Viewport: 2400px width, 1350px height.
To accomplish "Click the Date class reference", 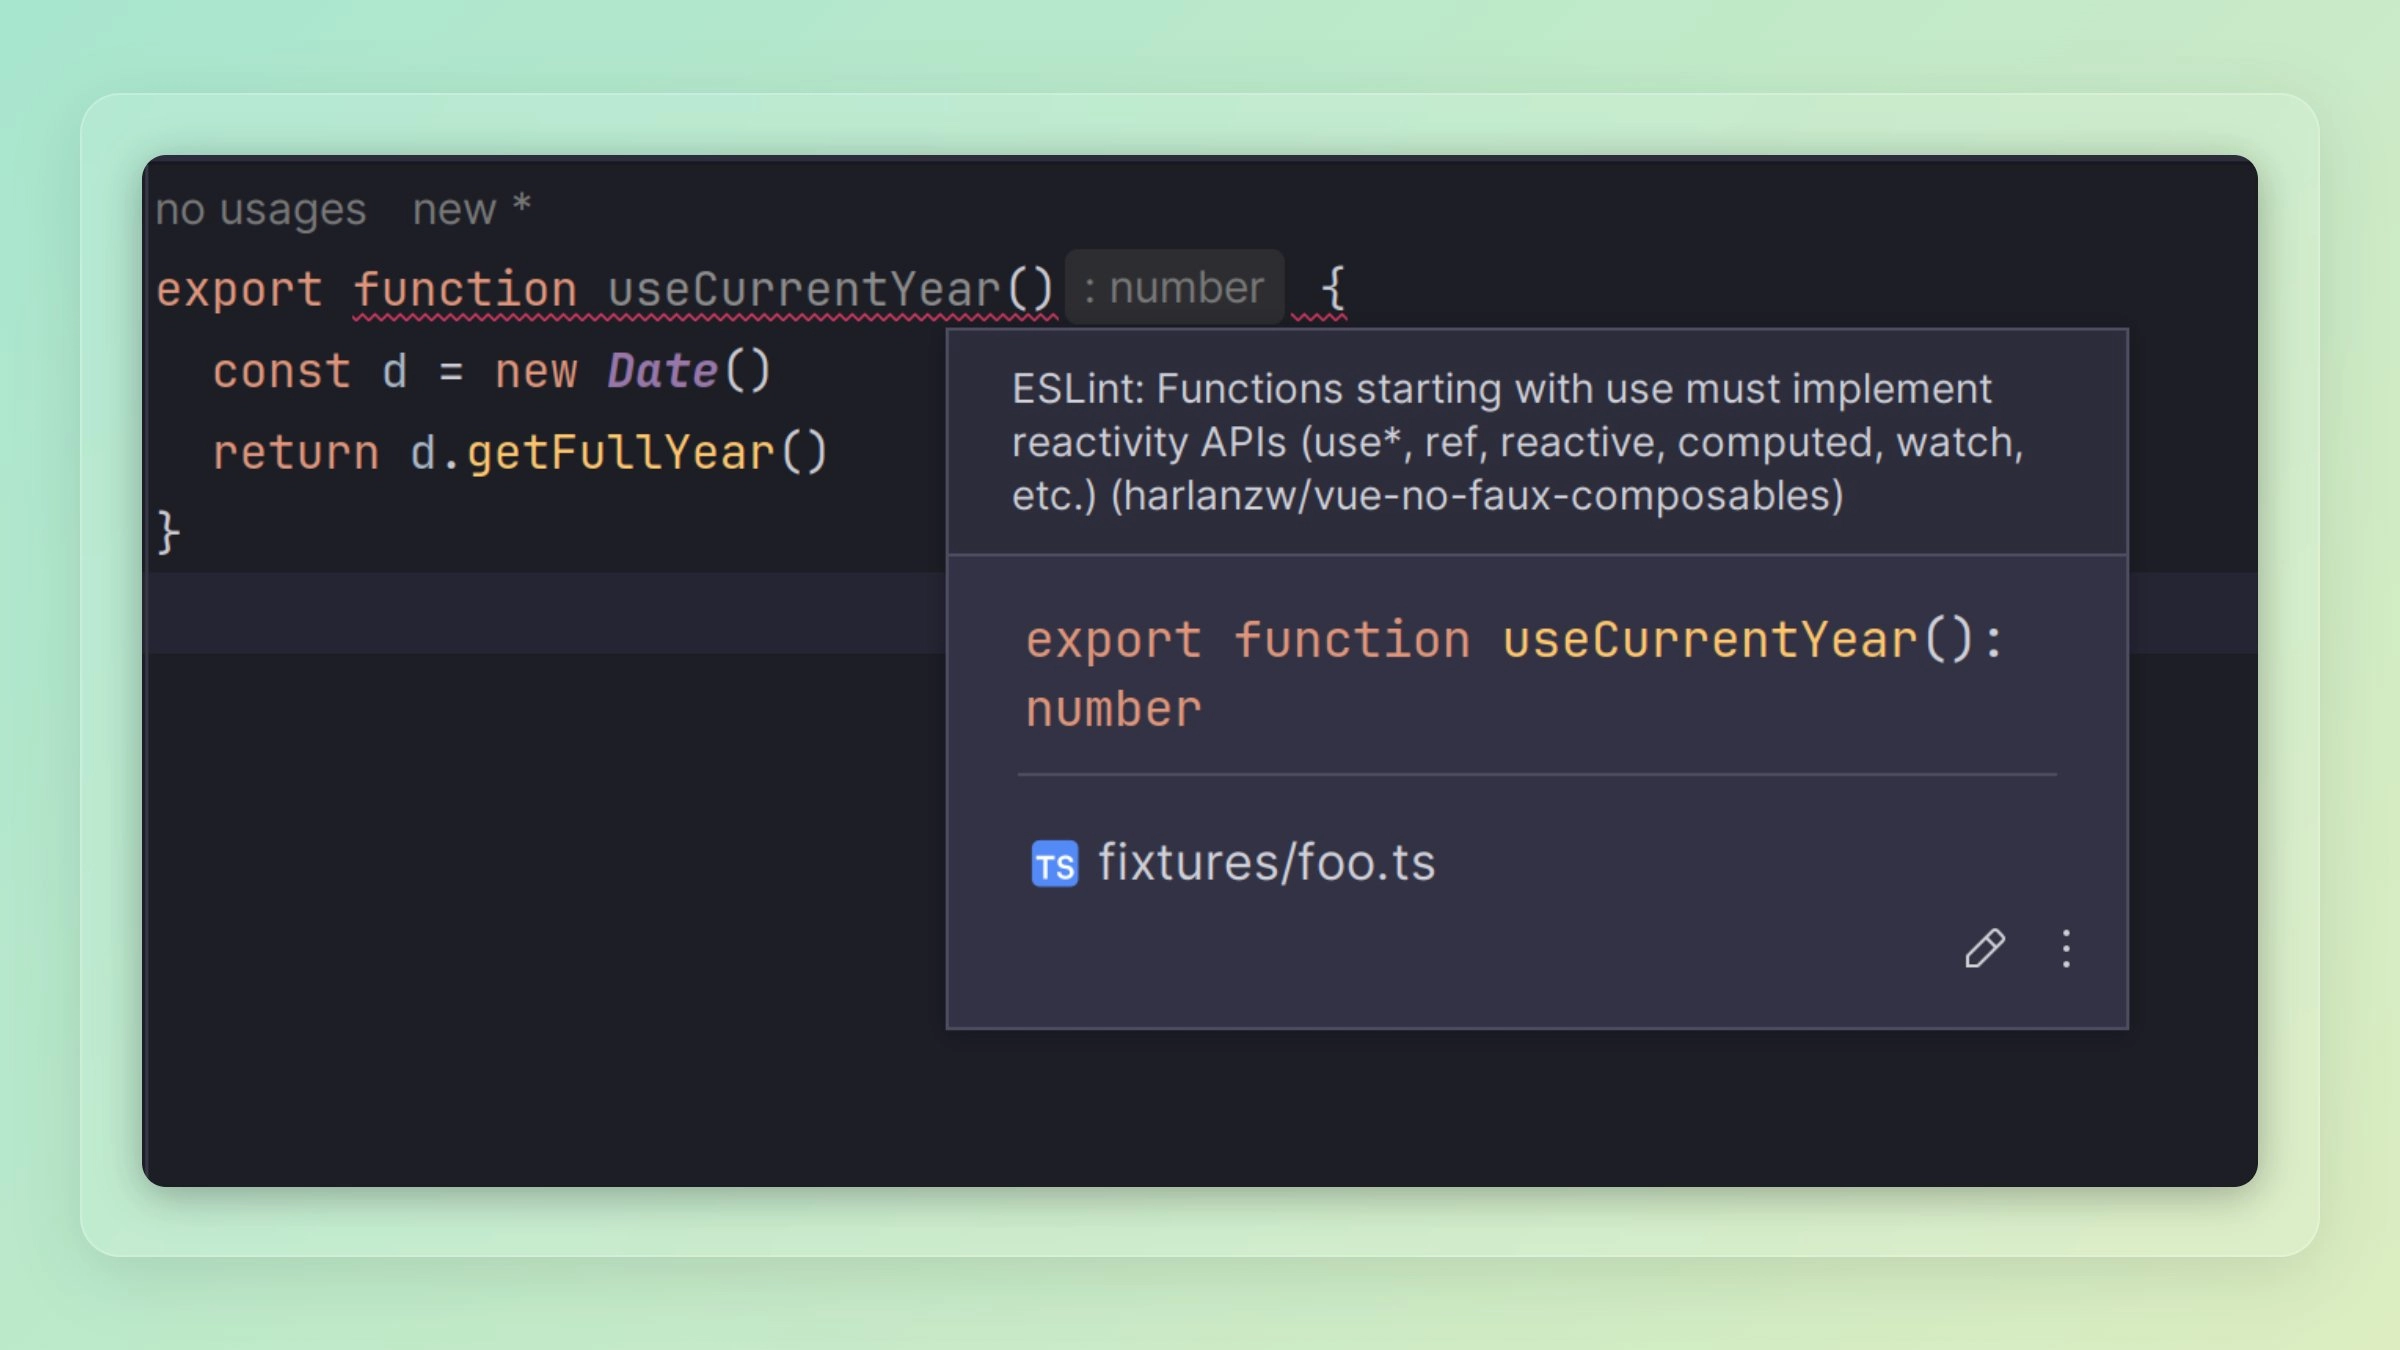I will 662,371.
